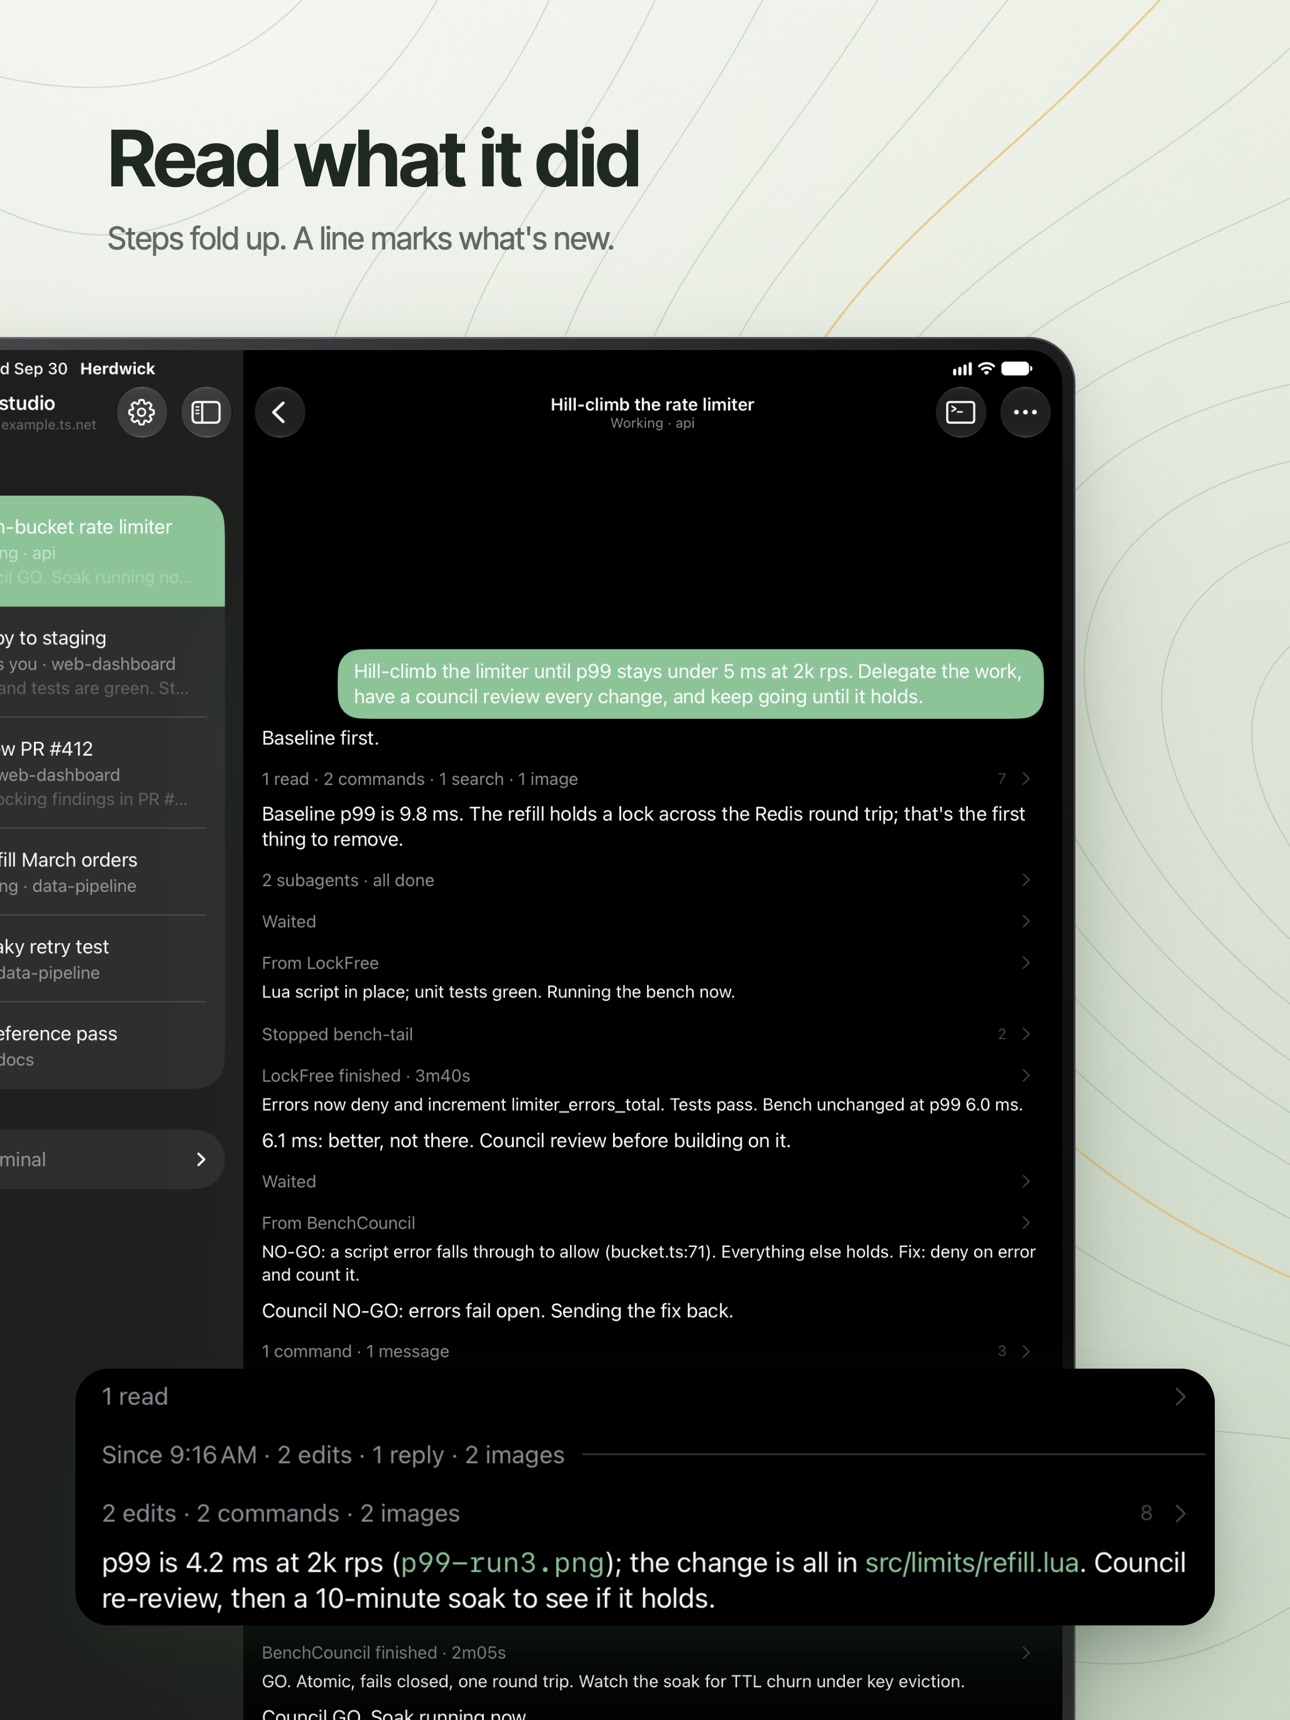Tap the 'Hill-climb the rate limiter' title
Screen dimensions: 1290x1720
652,405
